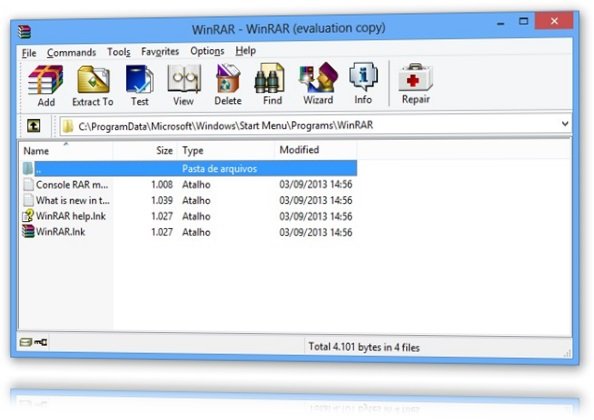Click the drive icon in status bar
The width and height of the screenshot is (594, 420).
[25, 342]
